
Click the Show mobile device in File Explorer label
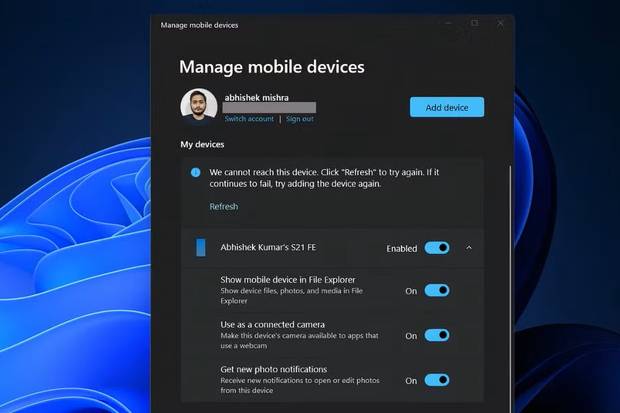coord(288,280)
